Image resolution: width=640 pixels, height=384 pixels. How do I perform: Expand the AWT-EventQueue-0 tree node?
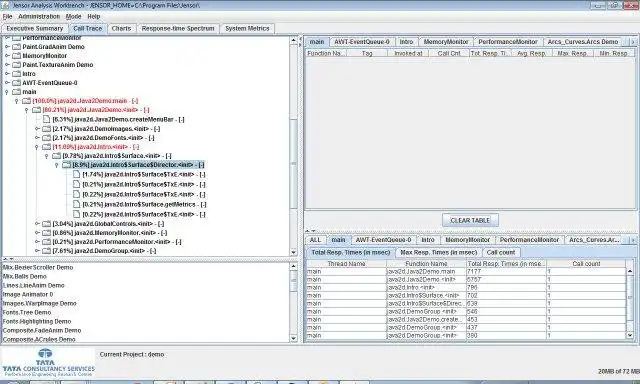click(7, 83)
